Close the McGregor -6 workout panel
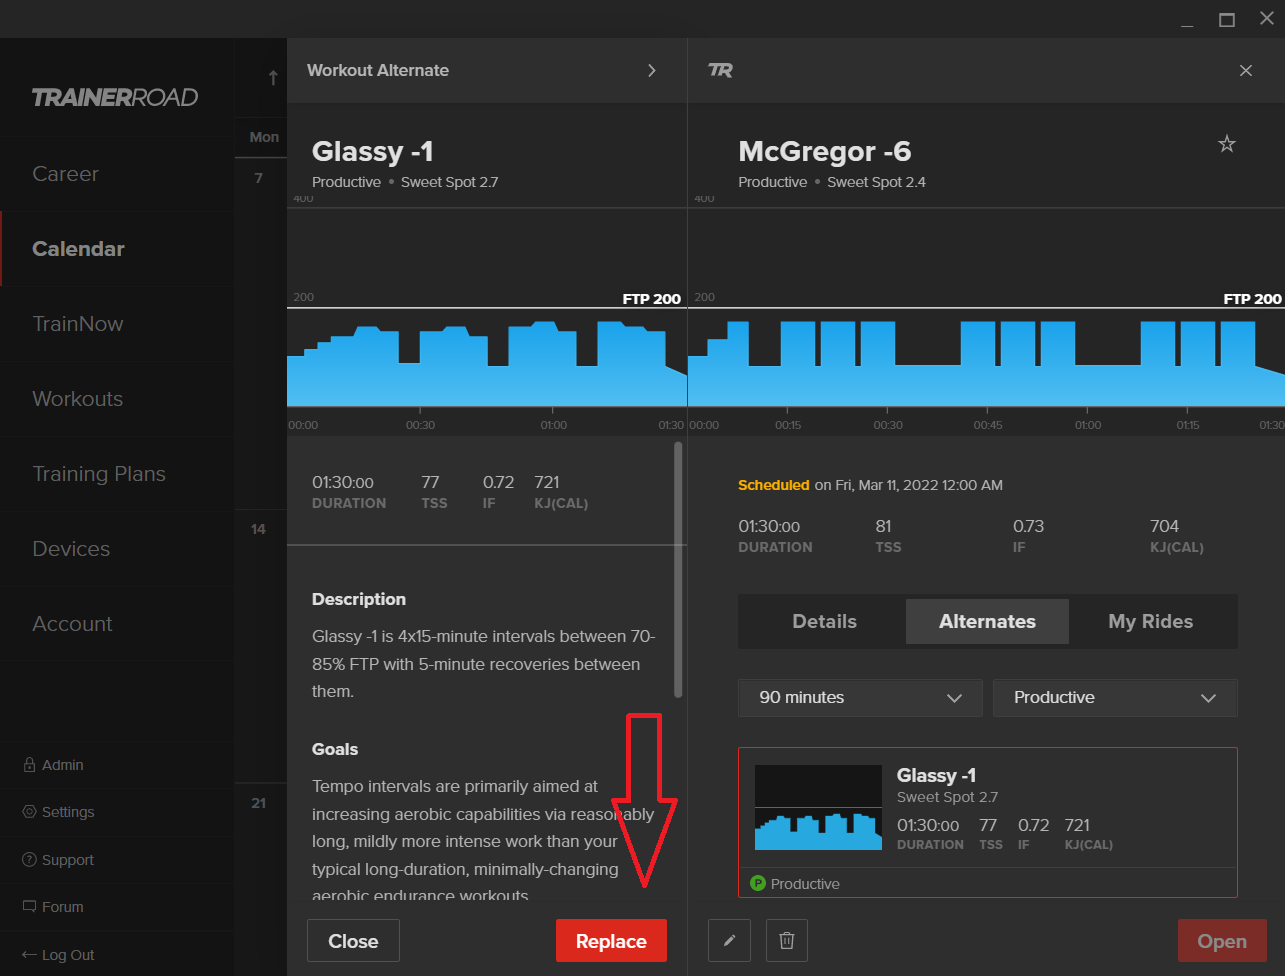Image resolution: width=1285 pixels, height=976 pixels. tap(1246, 70)
